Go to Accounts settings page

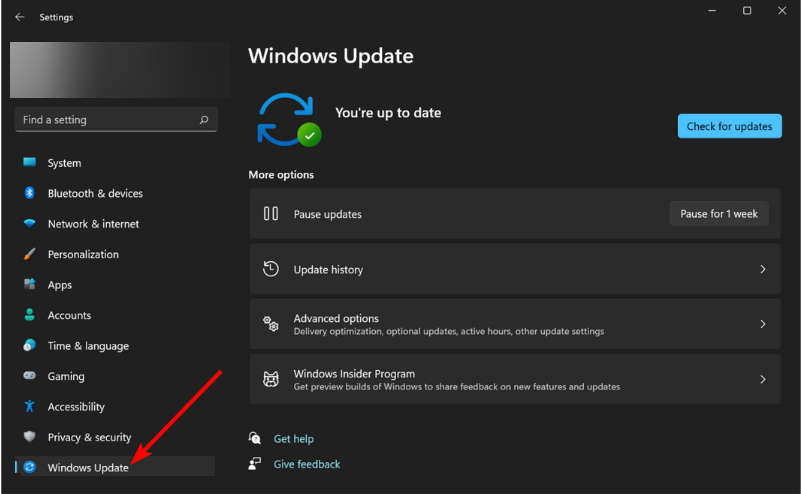(69, 315)
